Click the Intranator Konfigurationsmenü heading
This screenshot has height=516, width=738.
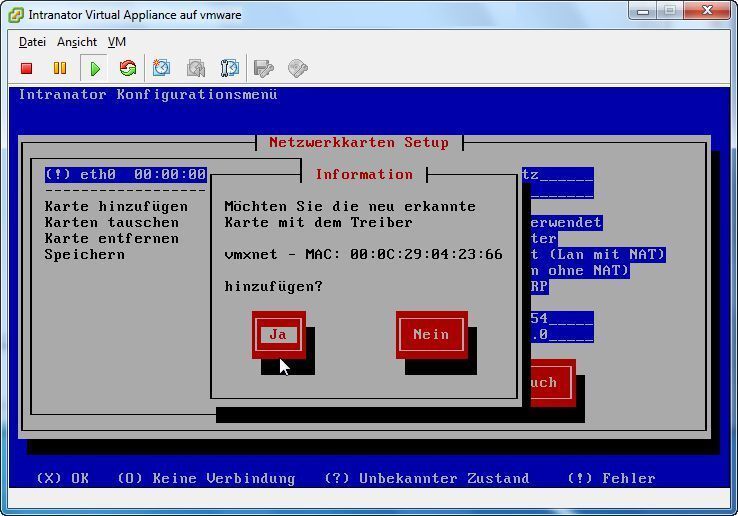148,95
